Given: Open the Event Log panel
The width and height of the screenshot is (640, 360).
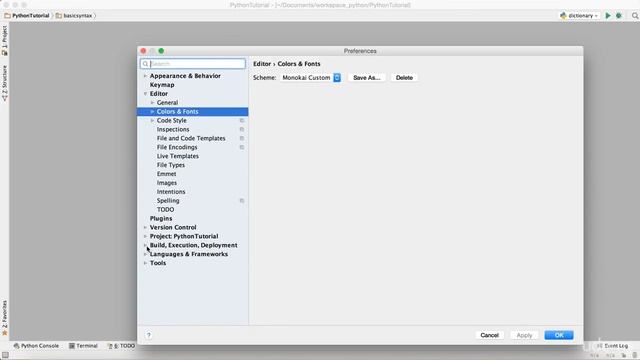Looking at the screenshot, I should (x=612, y=346).
